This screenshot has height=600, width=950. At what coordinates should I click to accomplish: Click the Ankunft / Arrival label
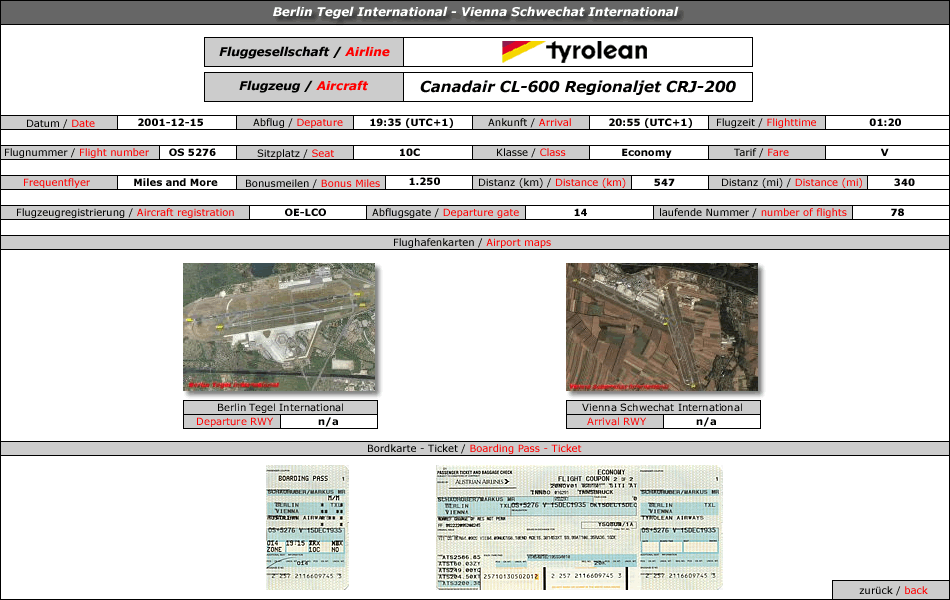pos(530,122)
